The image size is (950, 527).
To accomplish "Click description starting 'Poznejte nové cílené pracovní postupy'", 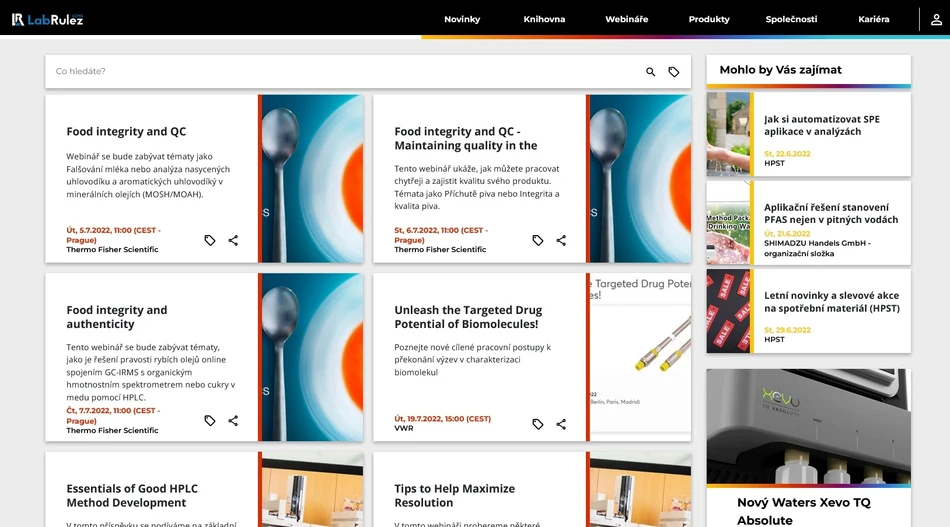I will (473, 360).
